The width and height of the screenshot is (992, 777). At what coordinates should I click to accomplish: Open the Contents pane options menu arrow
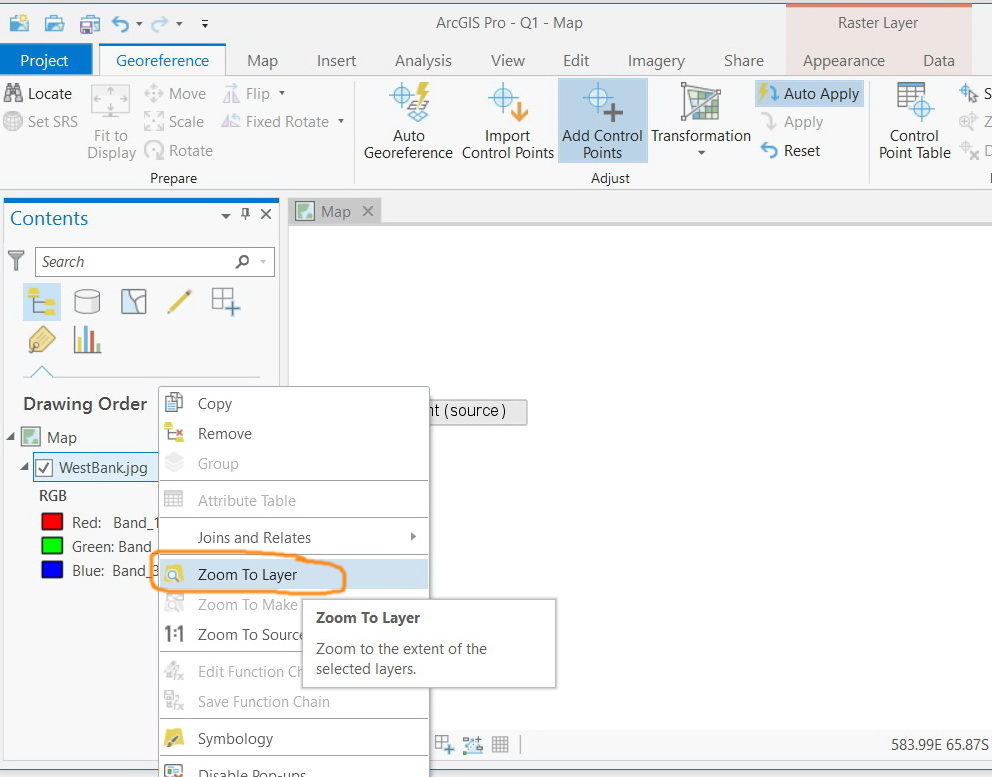pyautogui.click(x=225, y=216)
